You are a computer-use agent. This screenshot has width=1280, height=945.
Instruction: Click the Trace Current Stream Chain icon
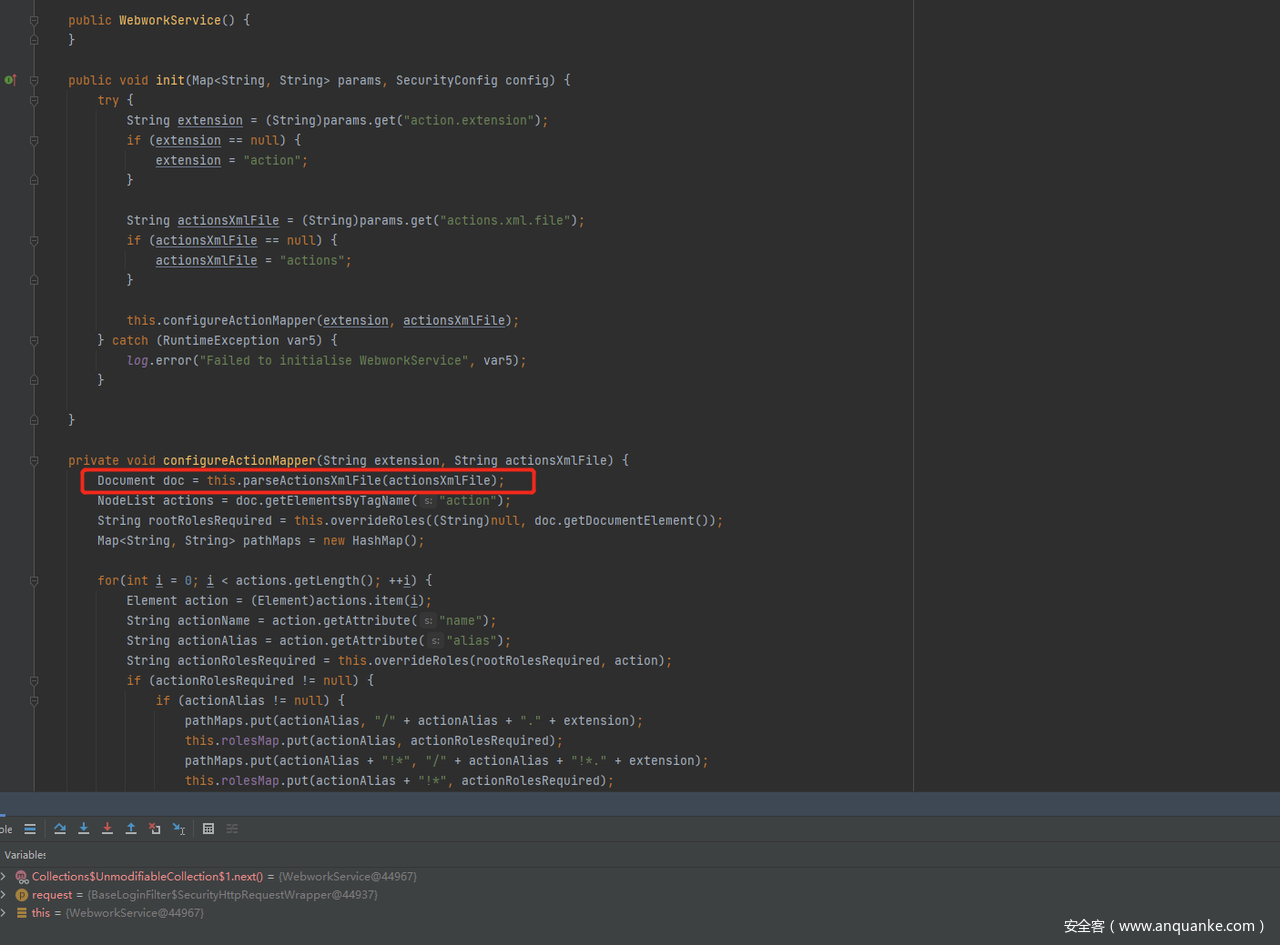click(x=232, y=828)
